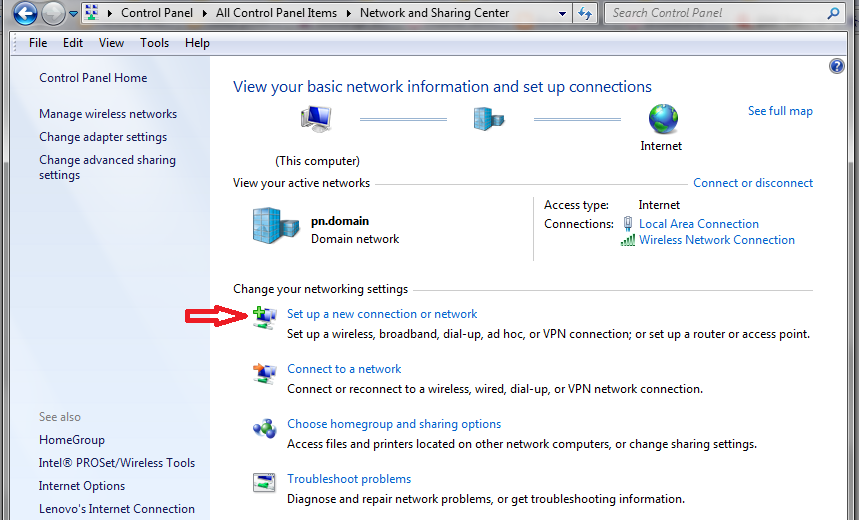Open Change adapter settings link

point(103,137)
